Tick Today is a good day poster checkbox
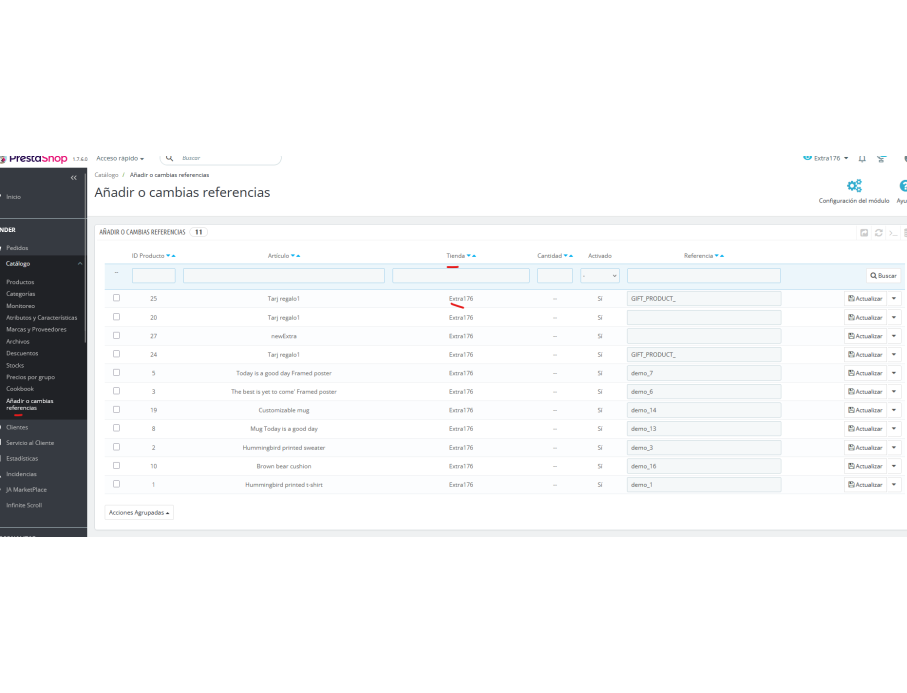 [116, 373]
